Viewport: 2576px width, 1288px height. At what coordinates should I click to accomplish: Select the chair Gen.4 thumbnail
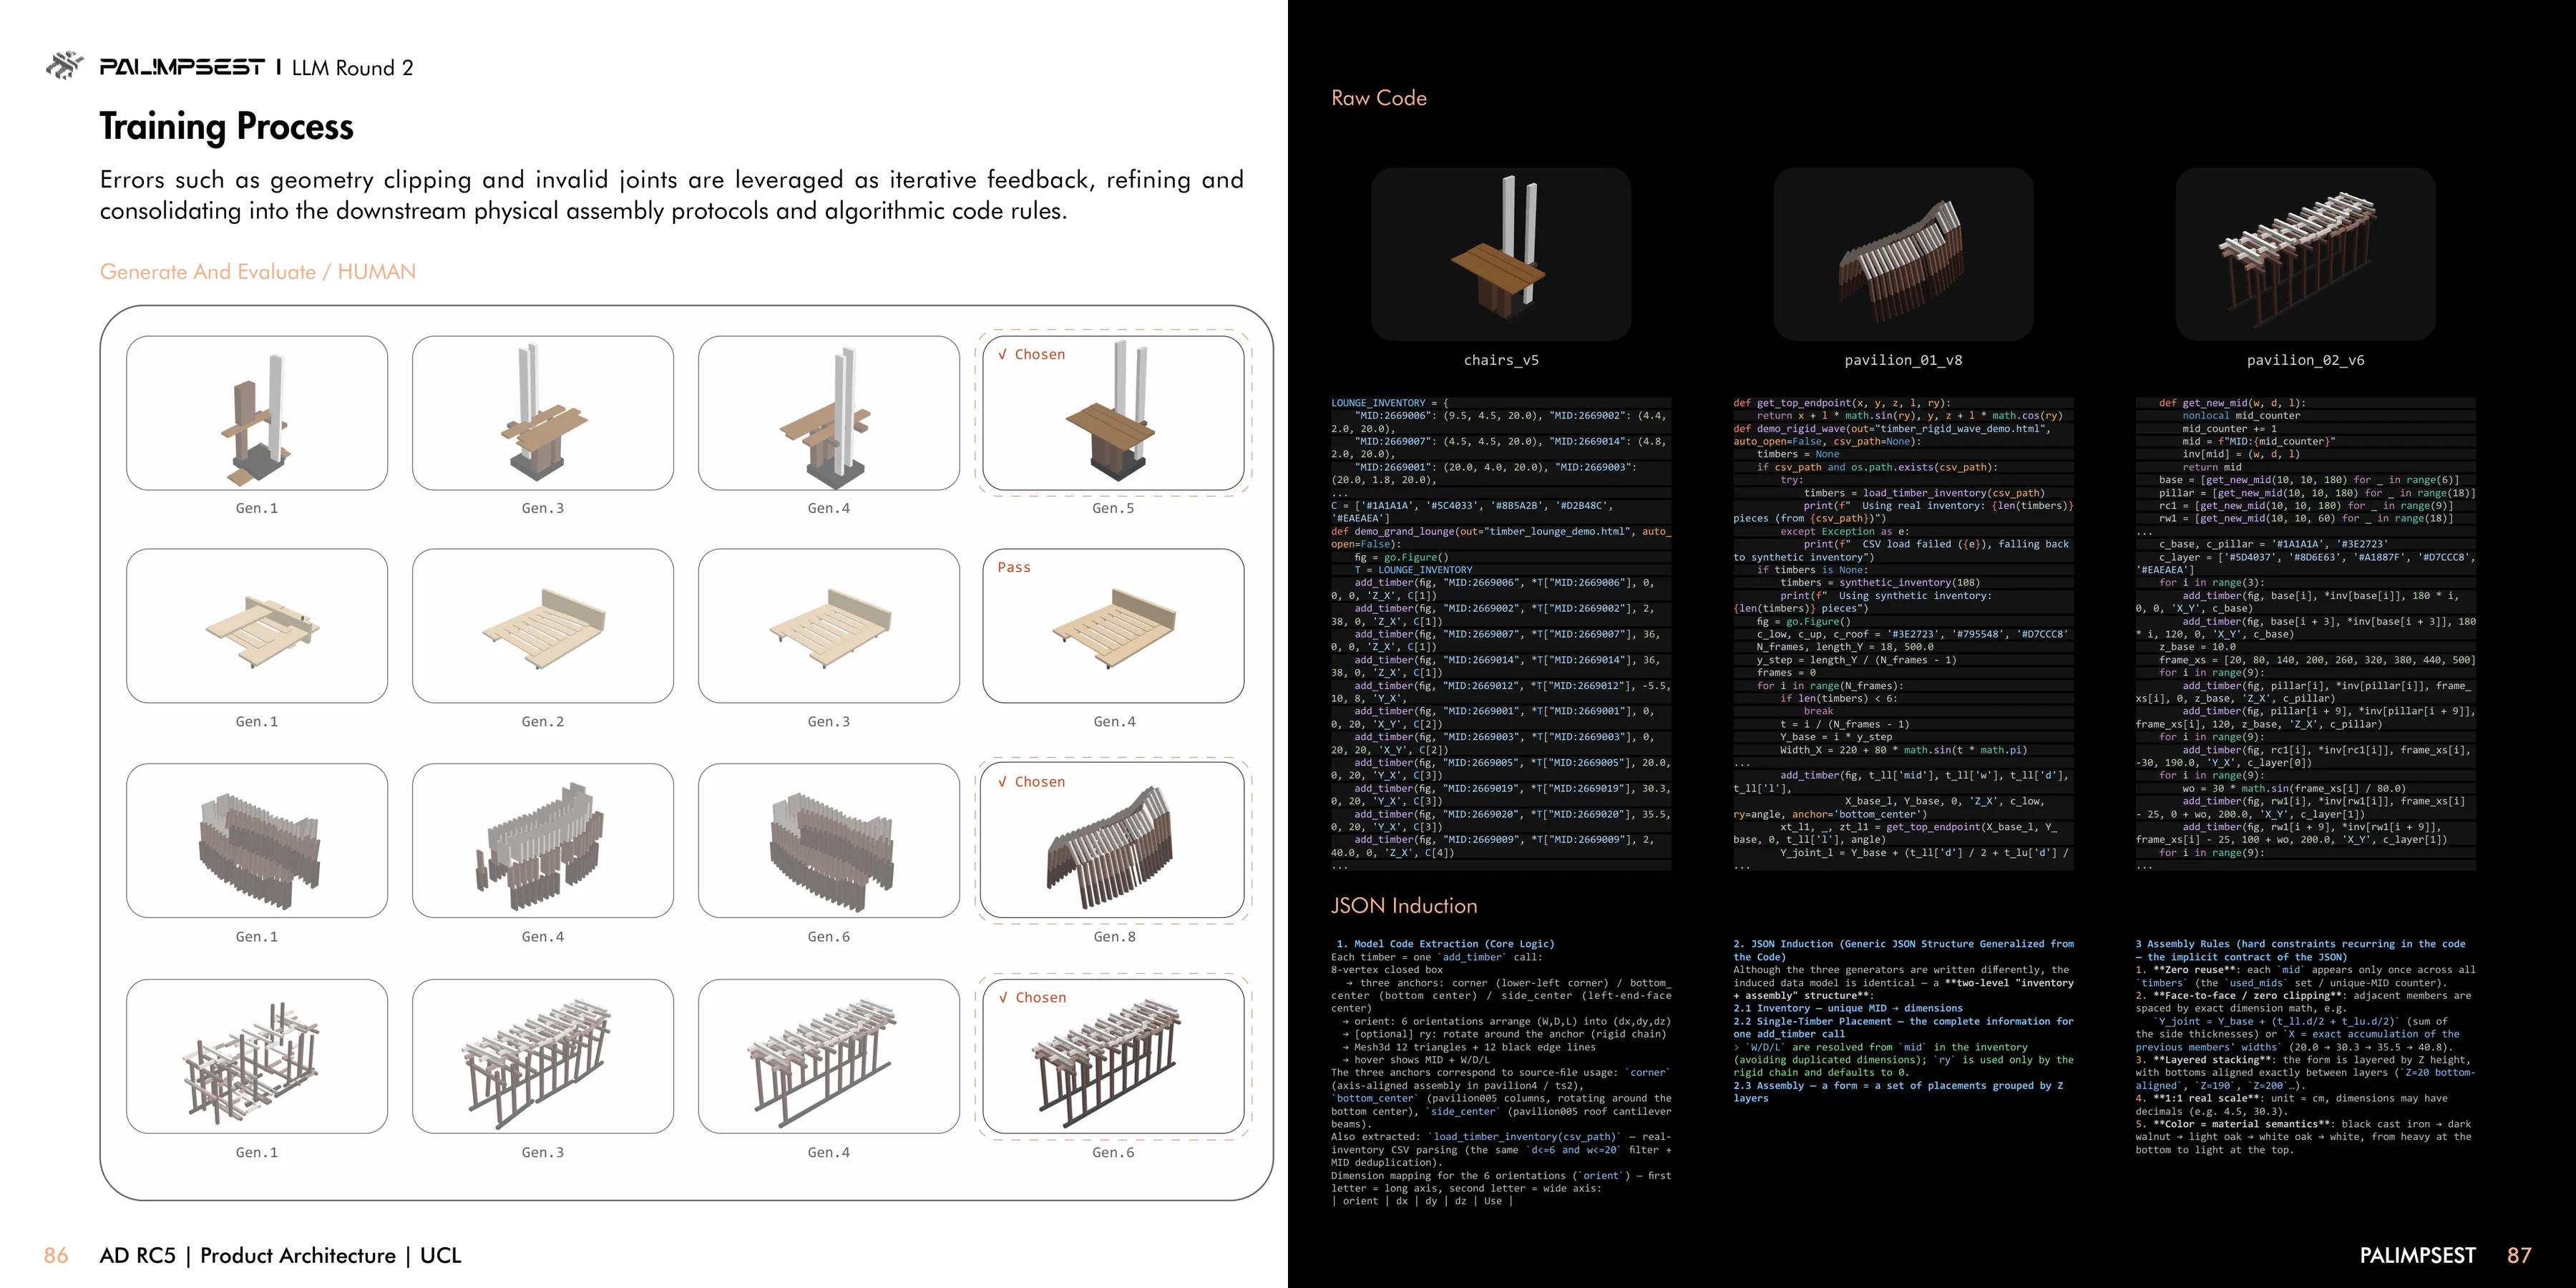pyautogui.click(x=829, y=413)
